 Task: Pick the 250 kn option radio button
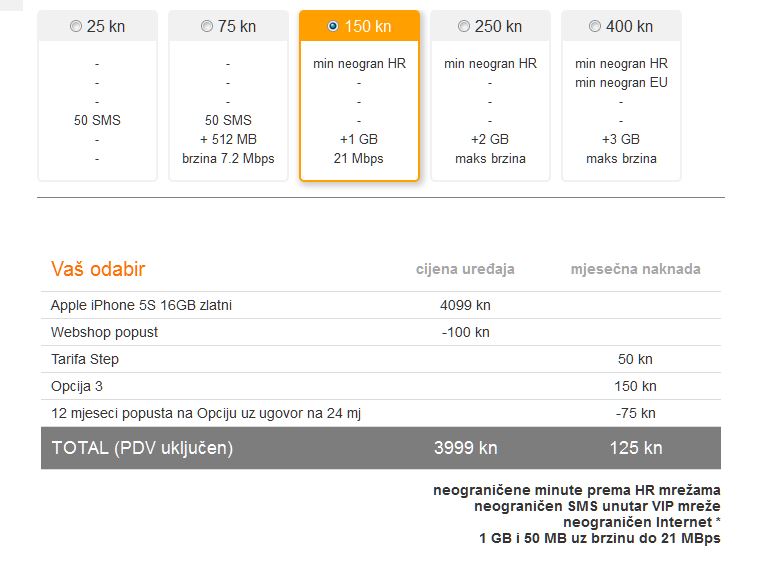click(x=463, y=26)
